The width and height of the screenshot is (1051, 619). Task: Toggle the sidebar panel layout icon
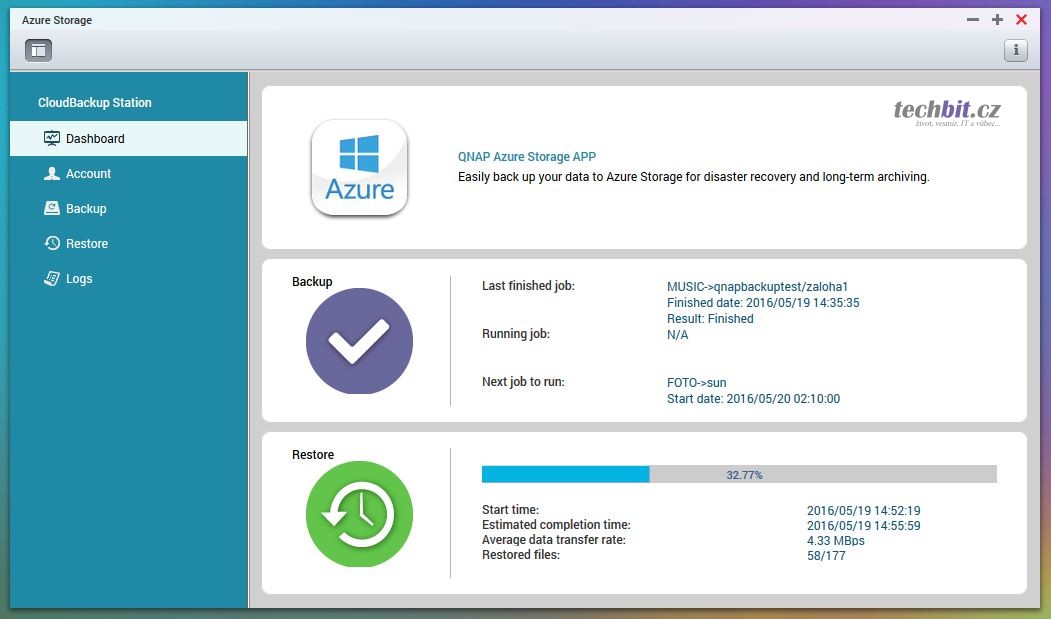coord(38,50)
